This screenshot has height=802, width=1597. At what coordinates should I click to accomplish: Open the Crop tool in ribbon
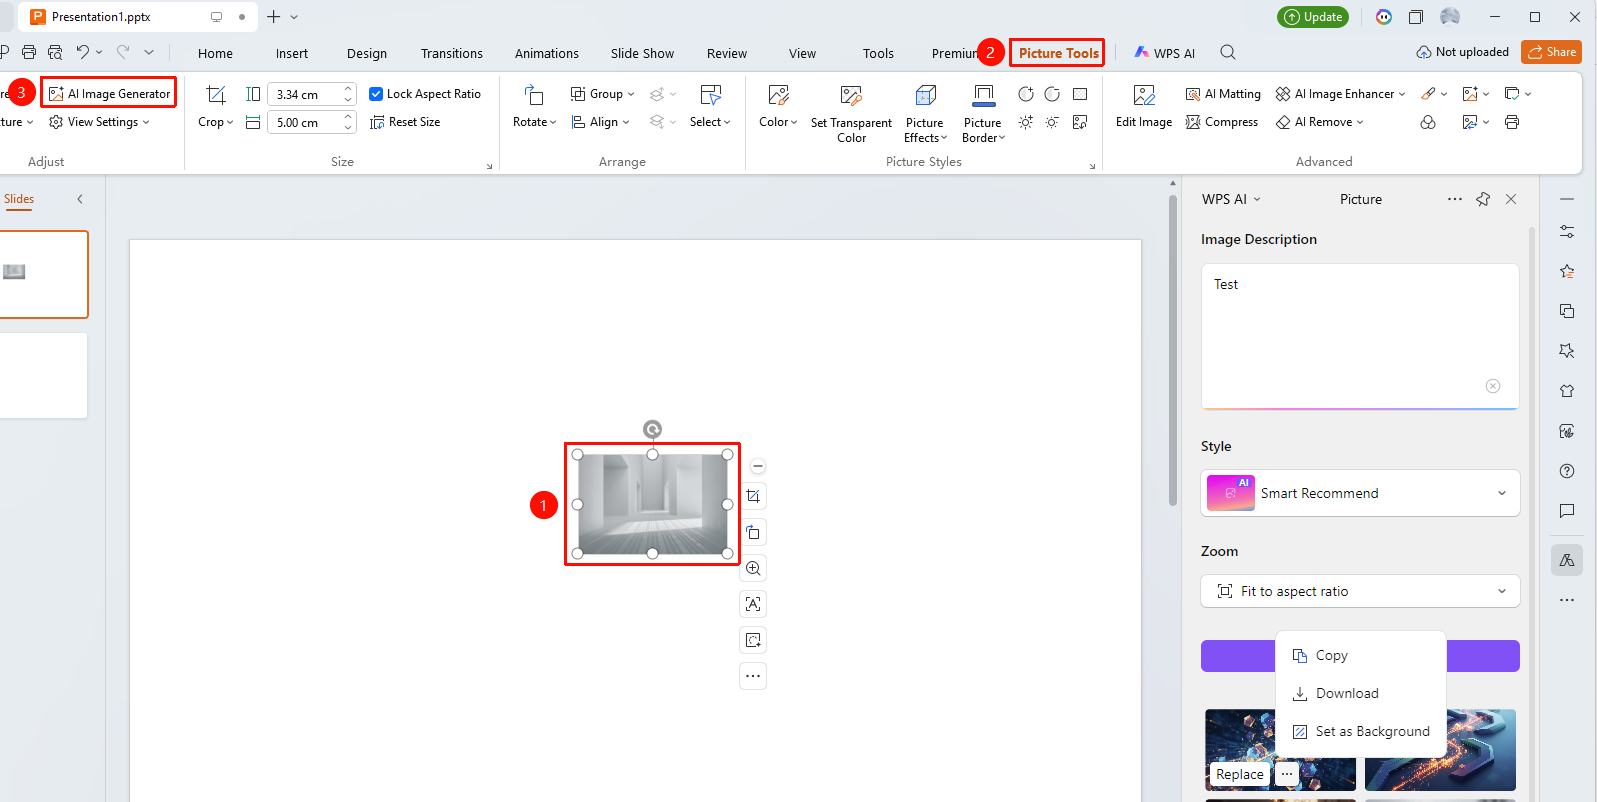[215, 107]
